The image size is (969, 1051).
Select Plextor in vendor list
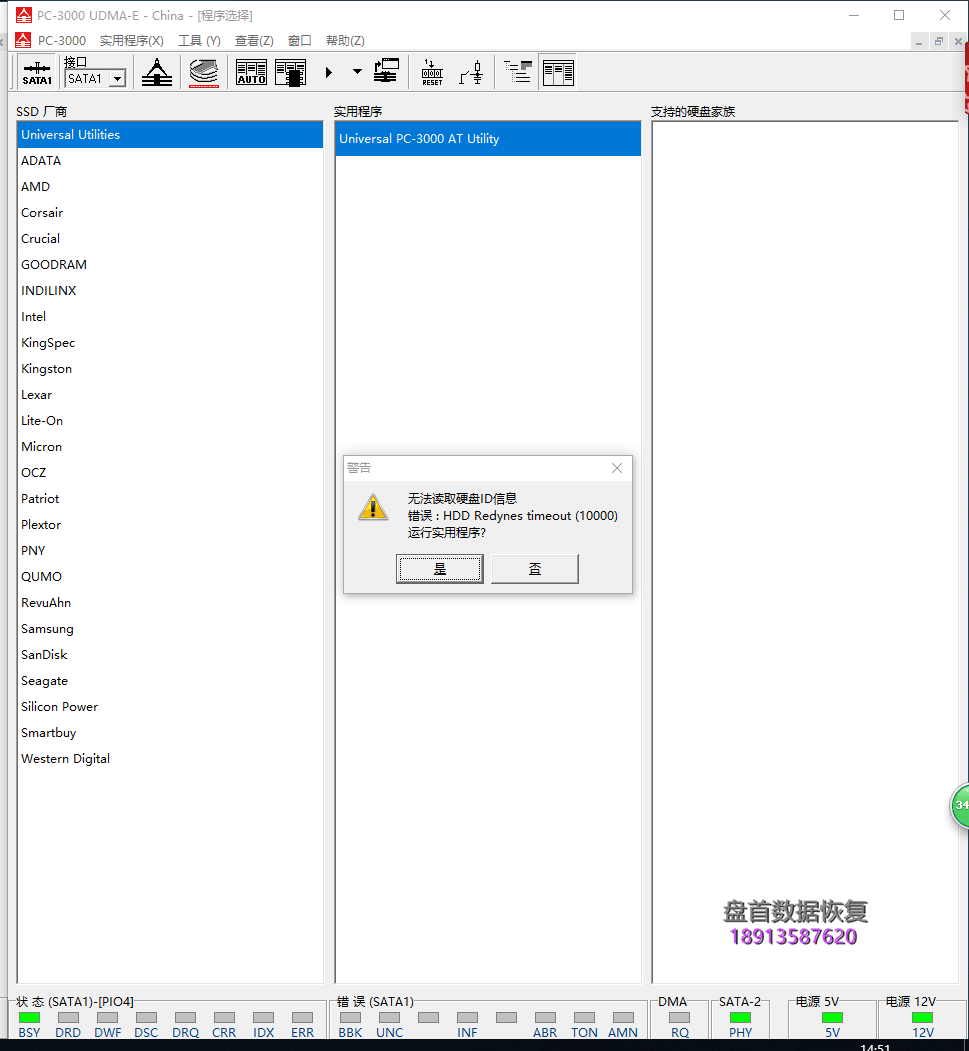(170, 524)
